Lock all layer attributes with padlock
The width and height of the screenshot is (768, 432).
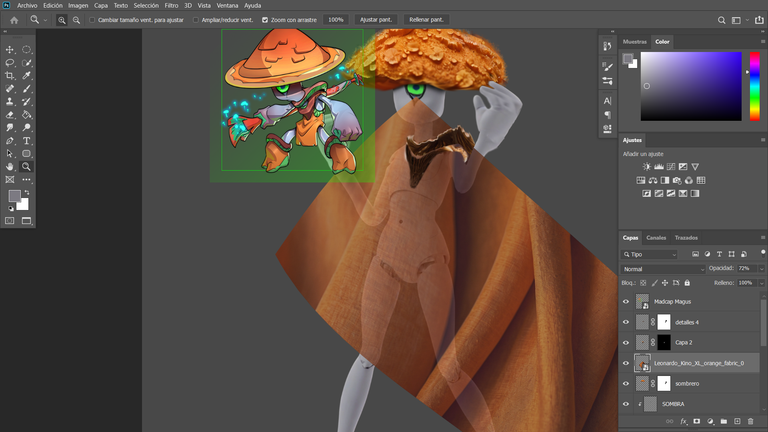(x=687, y=283)
